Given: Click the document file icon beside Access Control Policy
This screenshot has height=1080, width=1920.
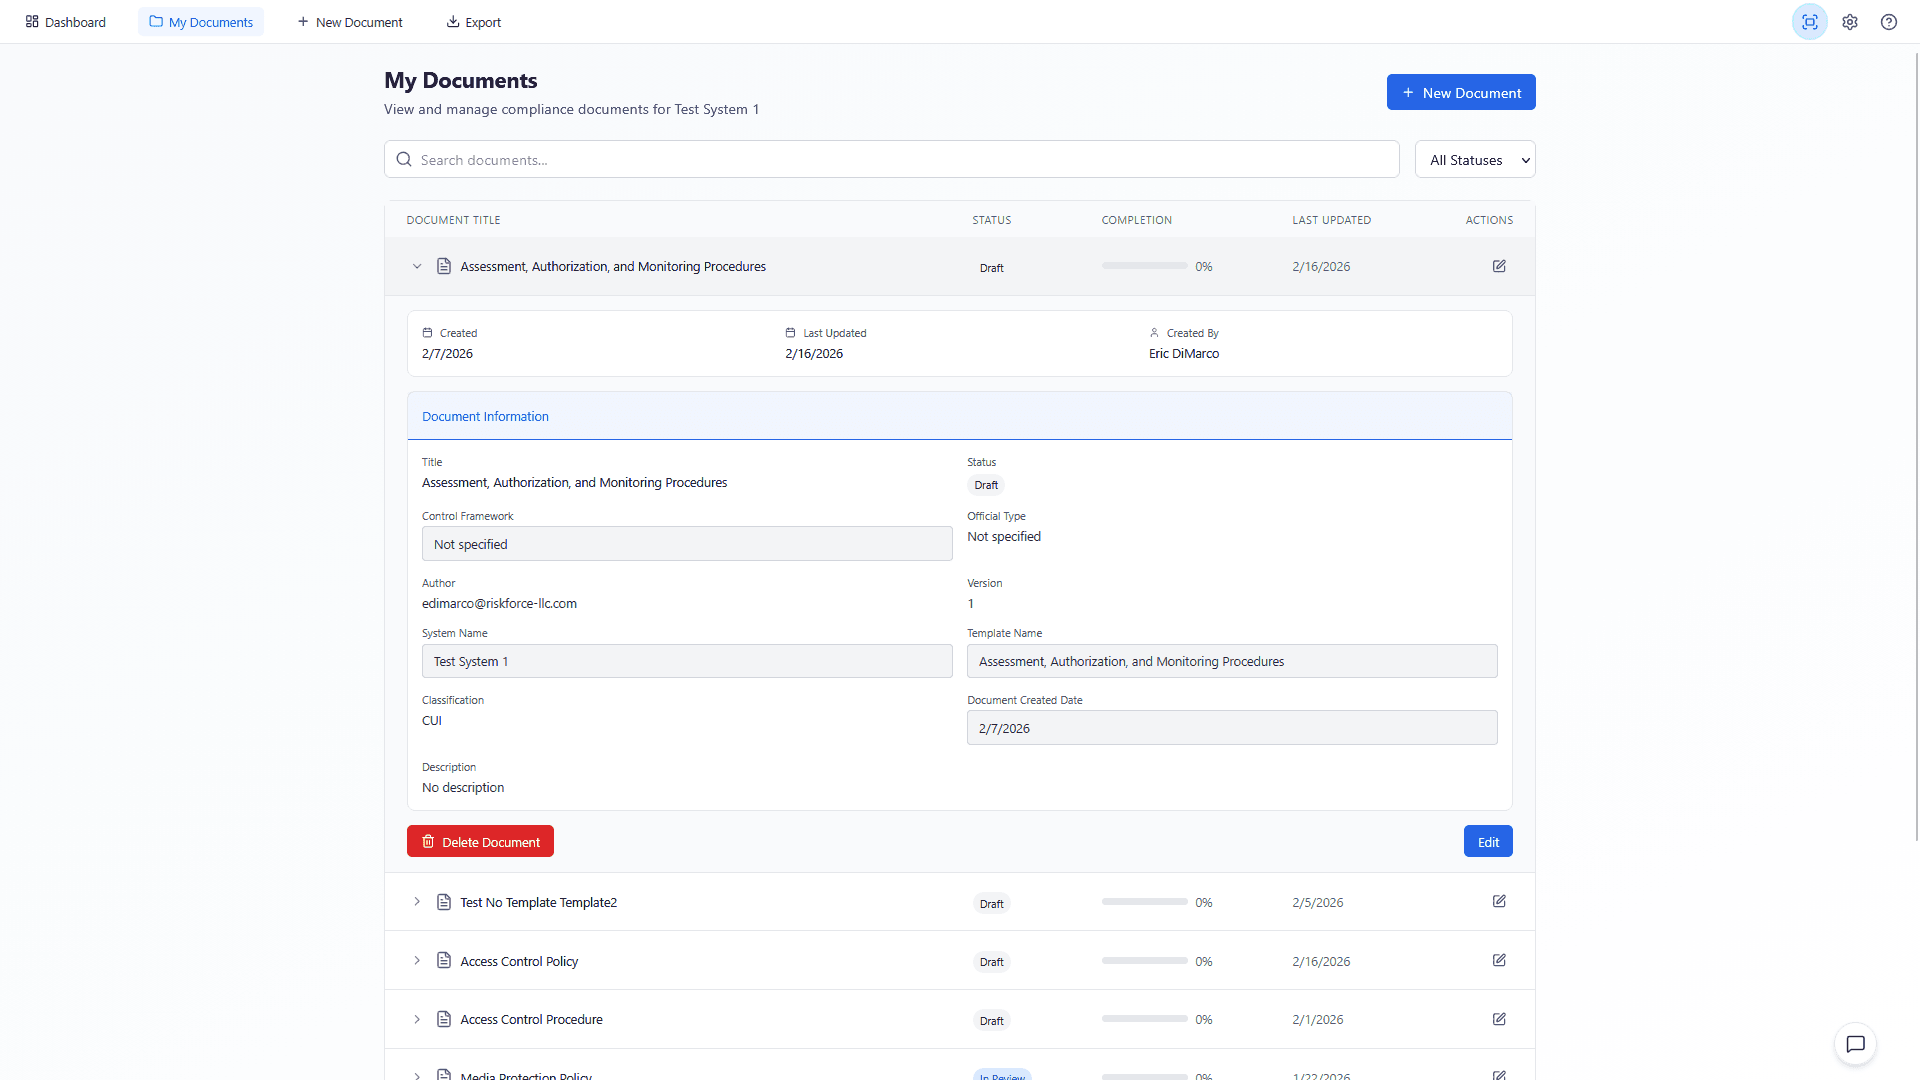Looking at the screenshot, I should pyautogui.click(x=444, y=960).
